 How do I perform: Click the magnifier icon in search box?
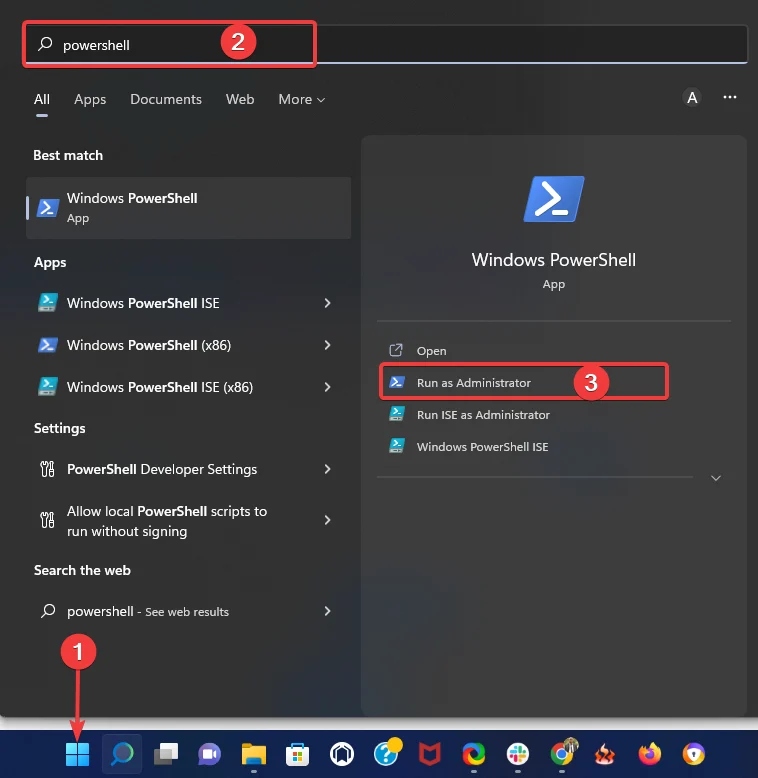coord(45,44)
